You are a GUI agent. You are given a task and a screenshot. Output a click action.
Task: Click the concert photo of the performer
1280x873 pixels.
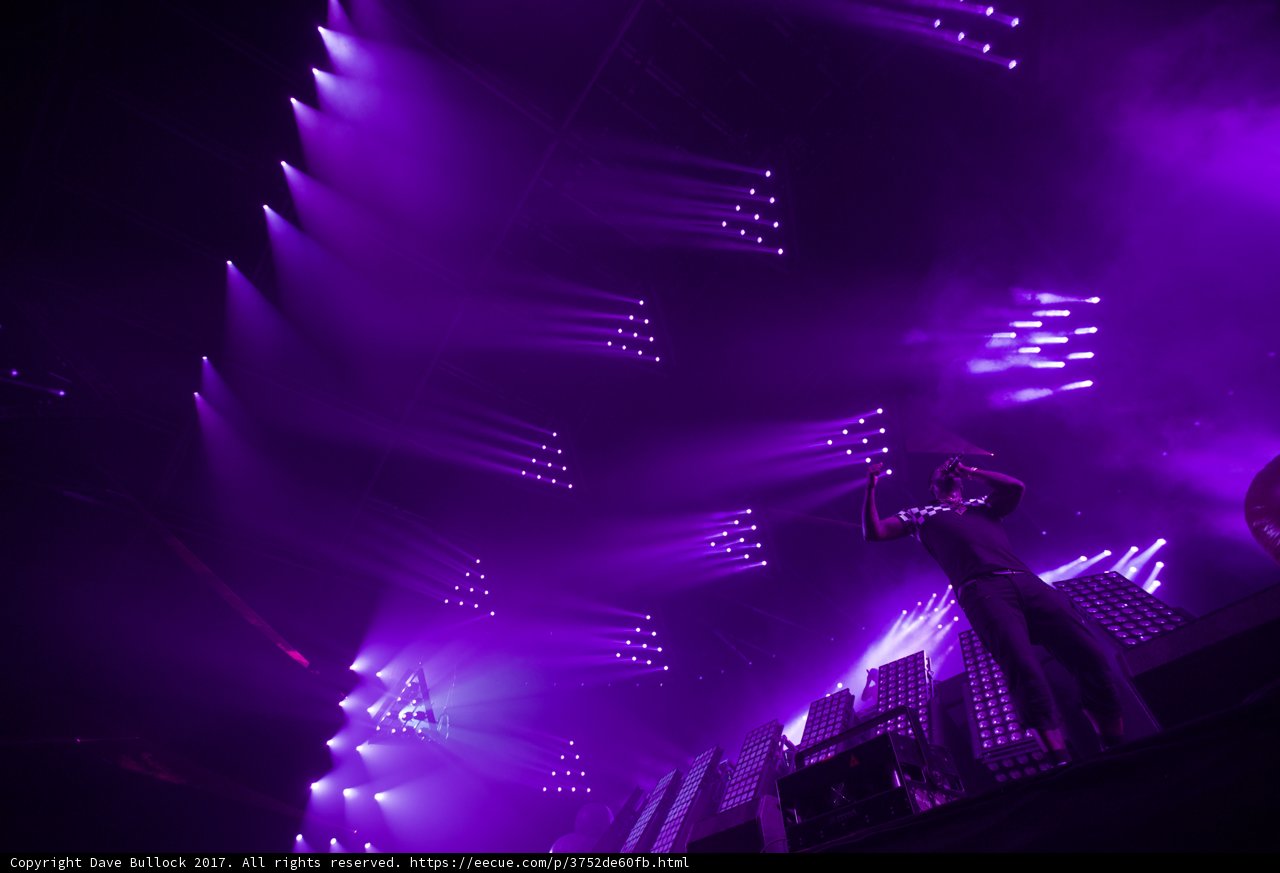point(640,426)
